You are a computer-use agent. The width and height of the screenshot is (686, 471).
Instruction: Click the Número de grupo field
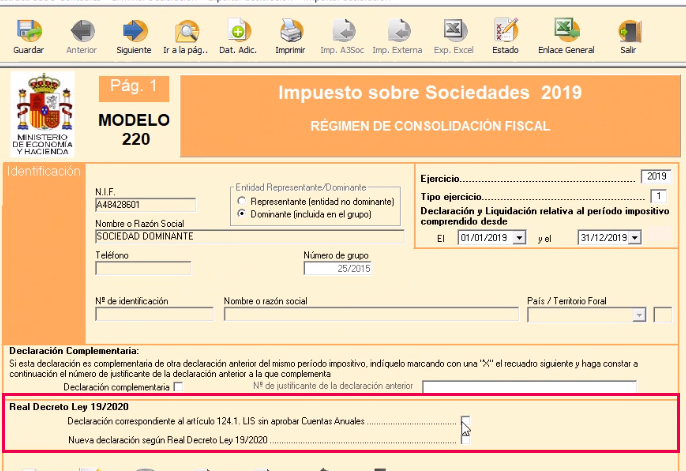pos(338,268)
